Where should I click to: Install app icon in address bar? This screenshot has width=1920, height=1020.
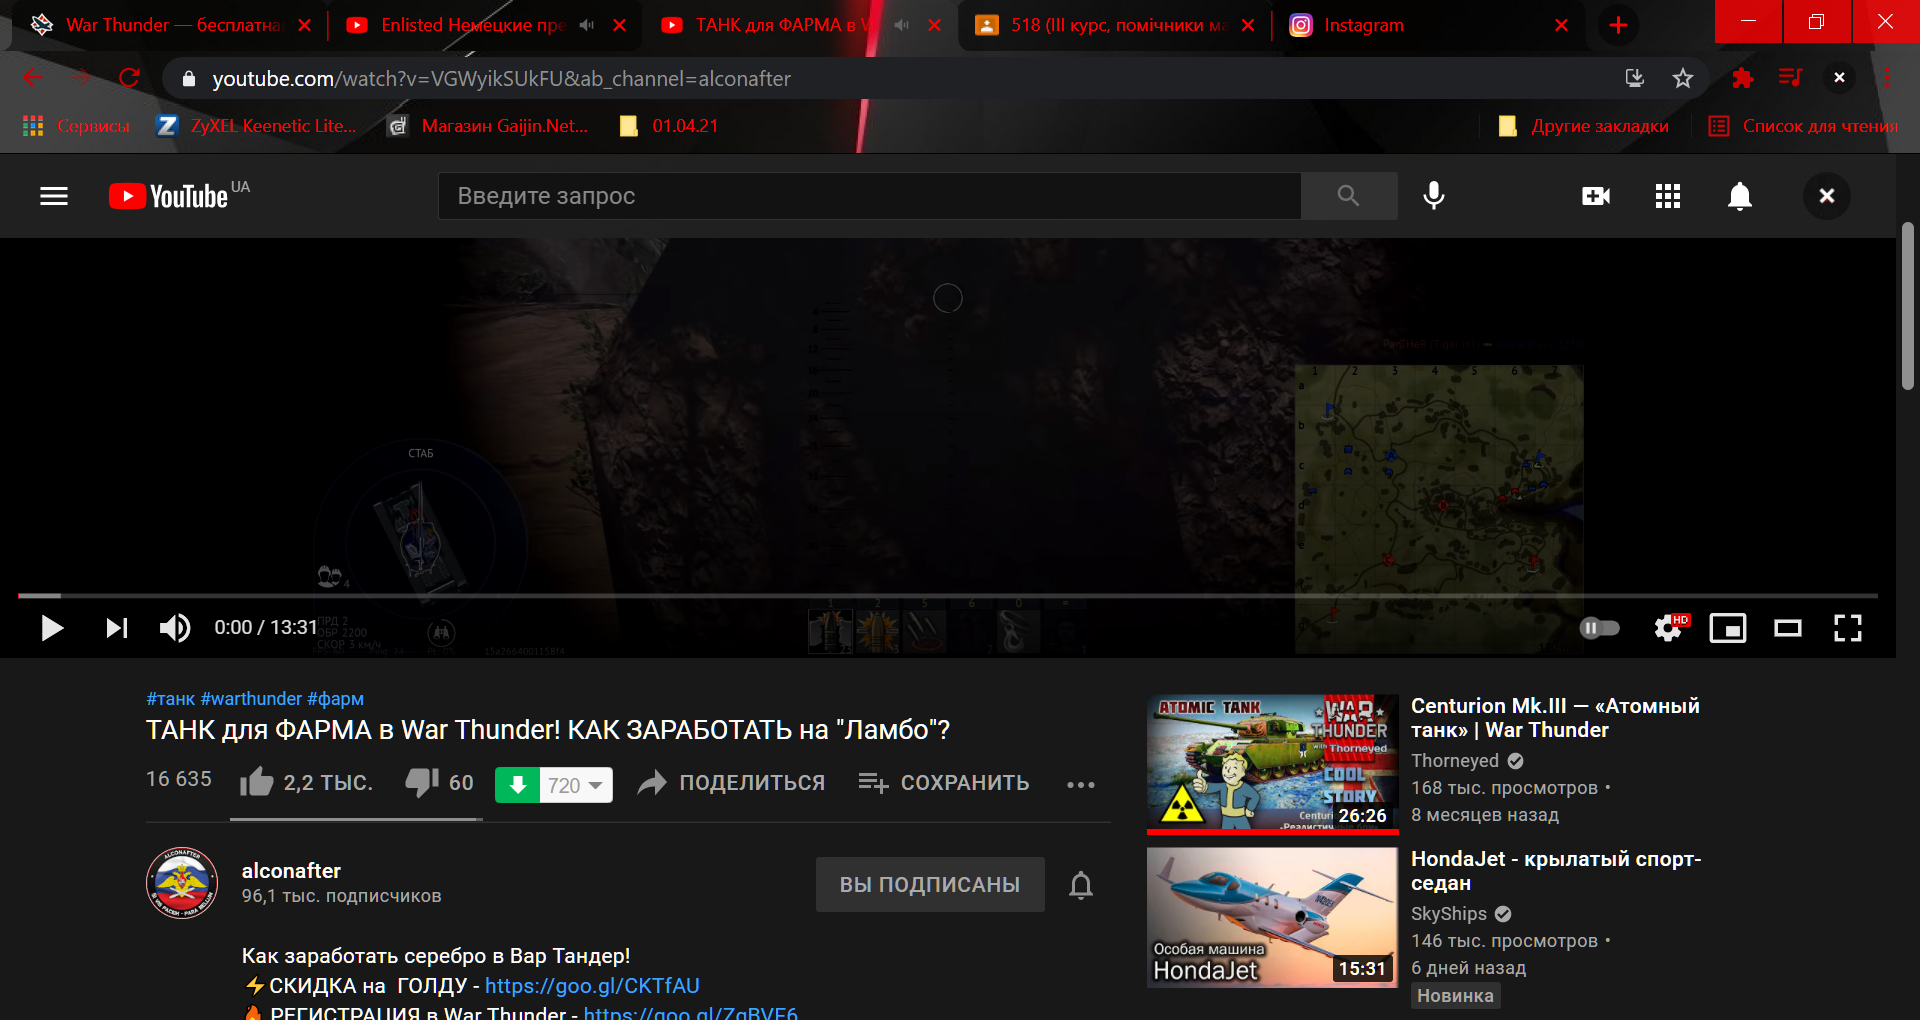pos(1635,78)
